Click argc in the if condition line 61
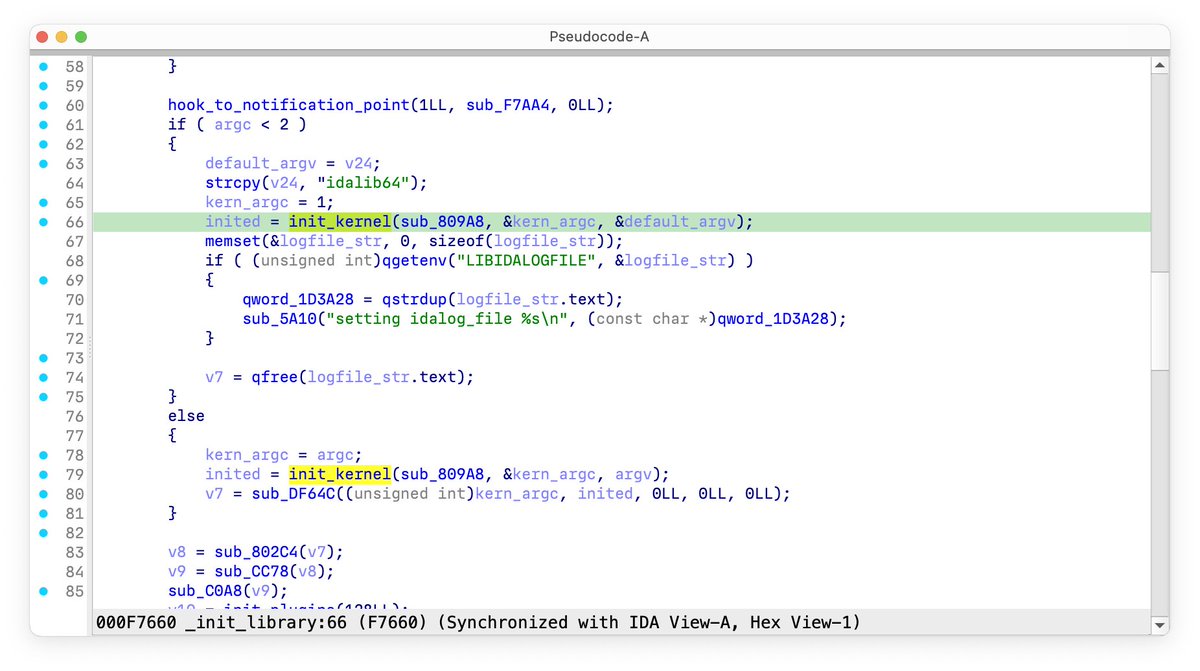 (x=233, y=125)
